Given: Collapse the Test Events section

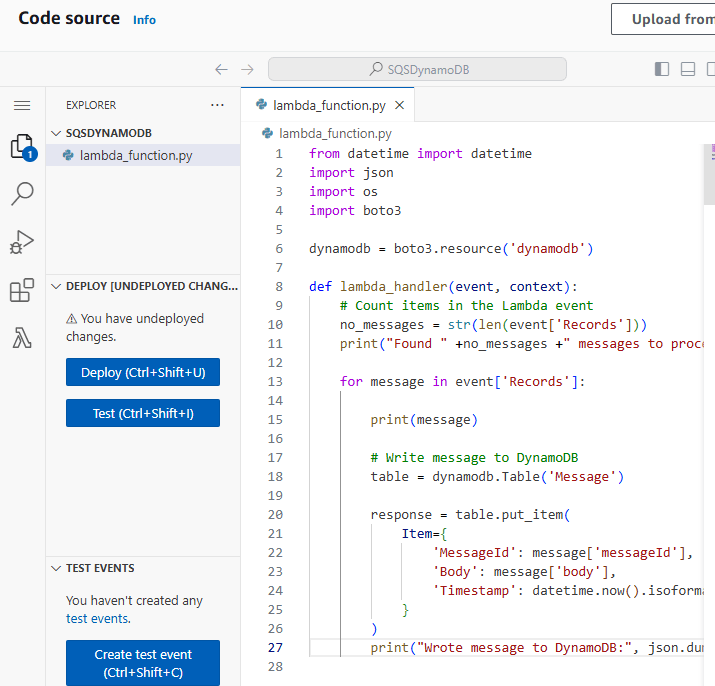Looking at the screenshot, I should pos(56,568).
